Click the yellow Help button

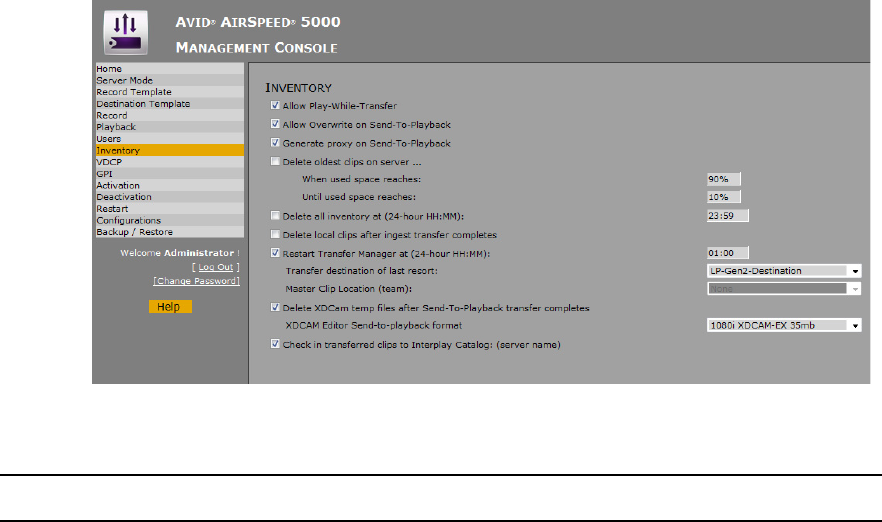pos(170,307)
